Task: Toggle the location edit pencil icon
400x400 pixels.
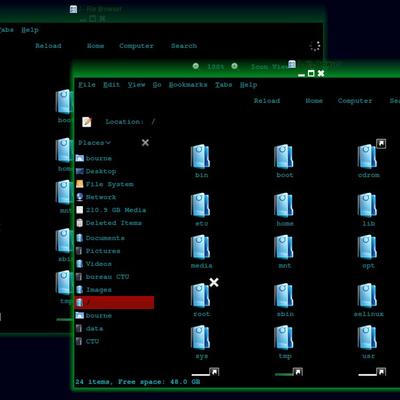Action: pos(87,122)
